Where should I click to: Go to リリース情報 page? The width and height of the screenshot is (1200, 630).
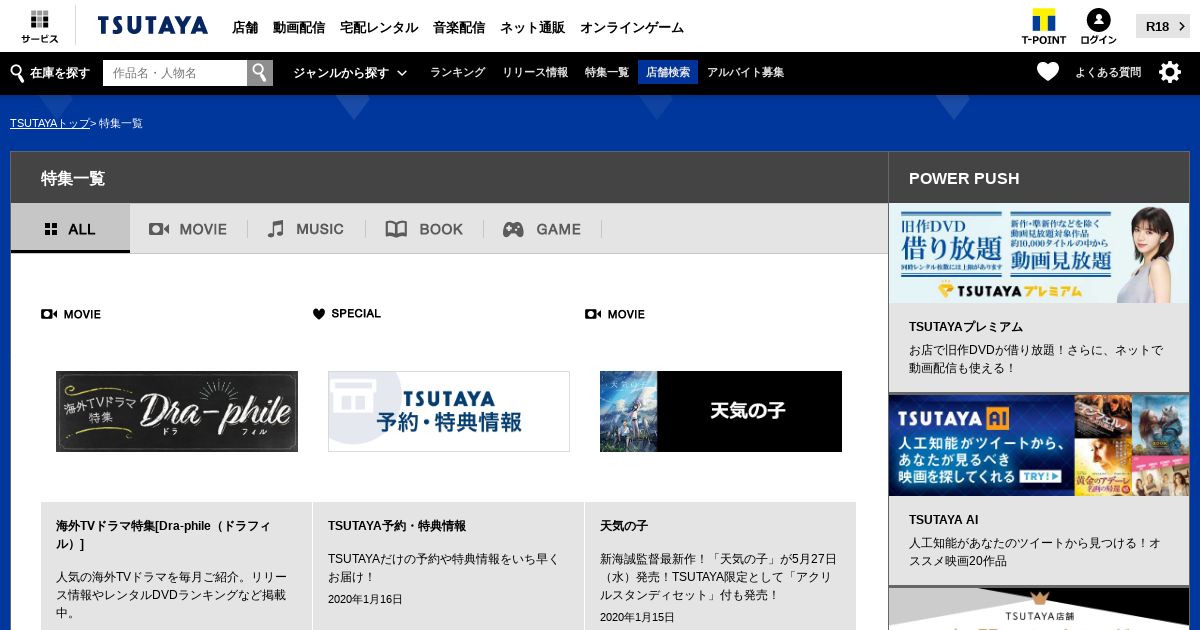coord(535,72)
